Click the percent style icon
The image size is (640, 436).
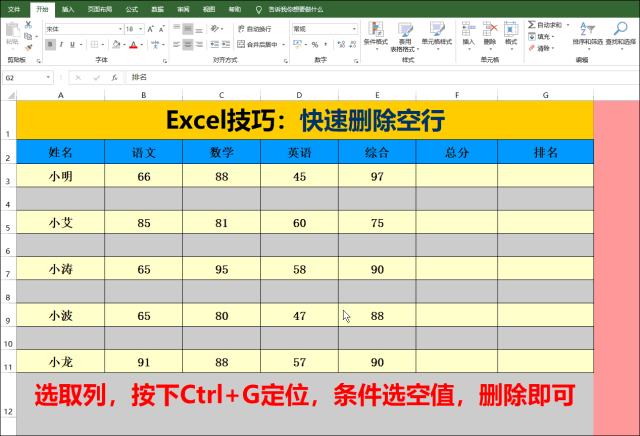click(315, 44)
